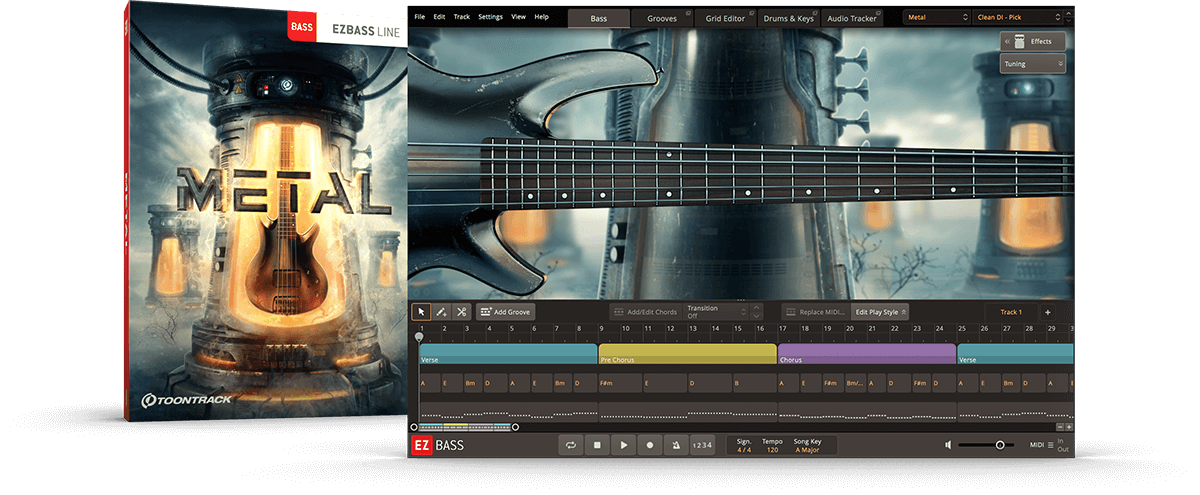The image size is (1200, 495).
Task: Click the Add/Edit Chords button
Action: 644,312
